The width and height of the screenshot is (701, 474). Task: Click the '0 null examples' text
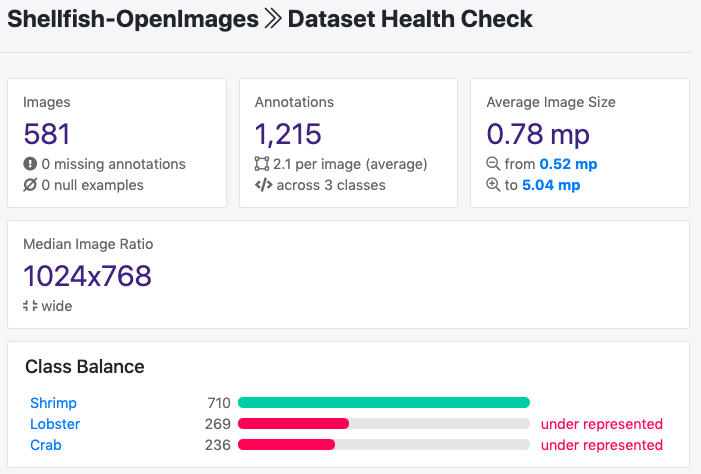pyautogui.click(x=93, y=185)
